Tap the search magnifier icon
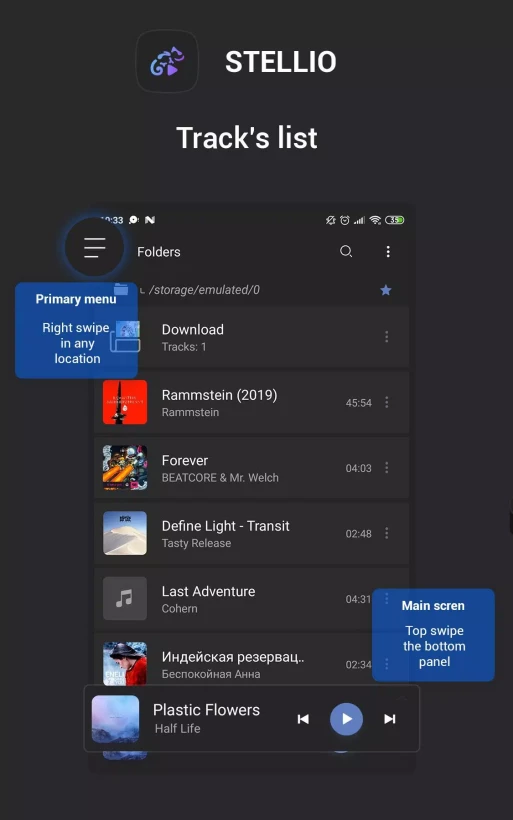This screenshot has height=820, width=513. pos(346,252)
